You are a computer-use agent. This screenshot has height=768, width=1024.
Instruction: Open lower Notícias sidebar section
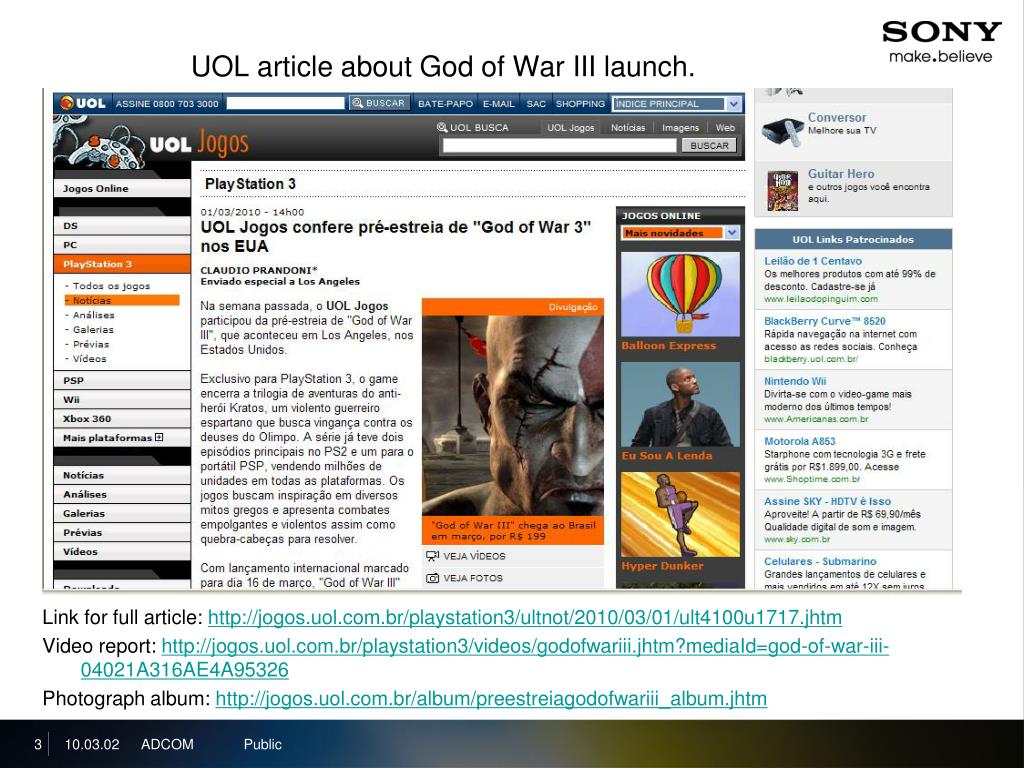(x=122, y=475)
